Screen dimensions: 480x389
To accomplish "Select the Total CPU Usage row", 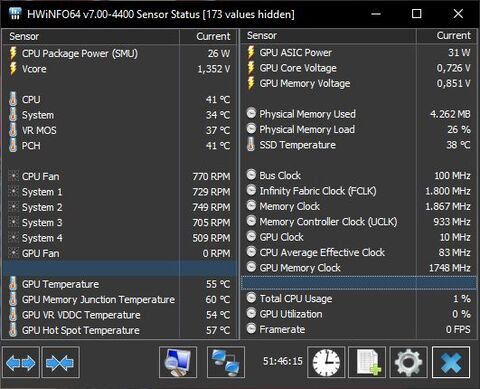I will 359,298.
